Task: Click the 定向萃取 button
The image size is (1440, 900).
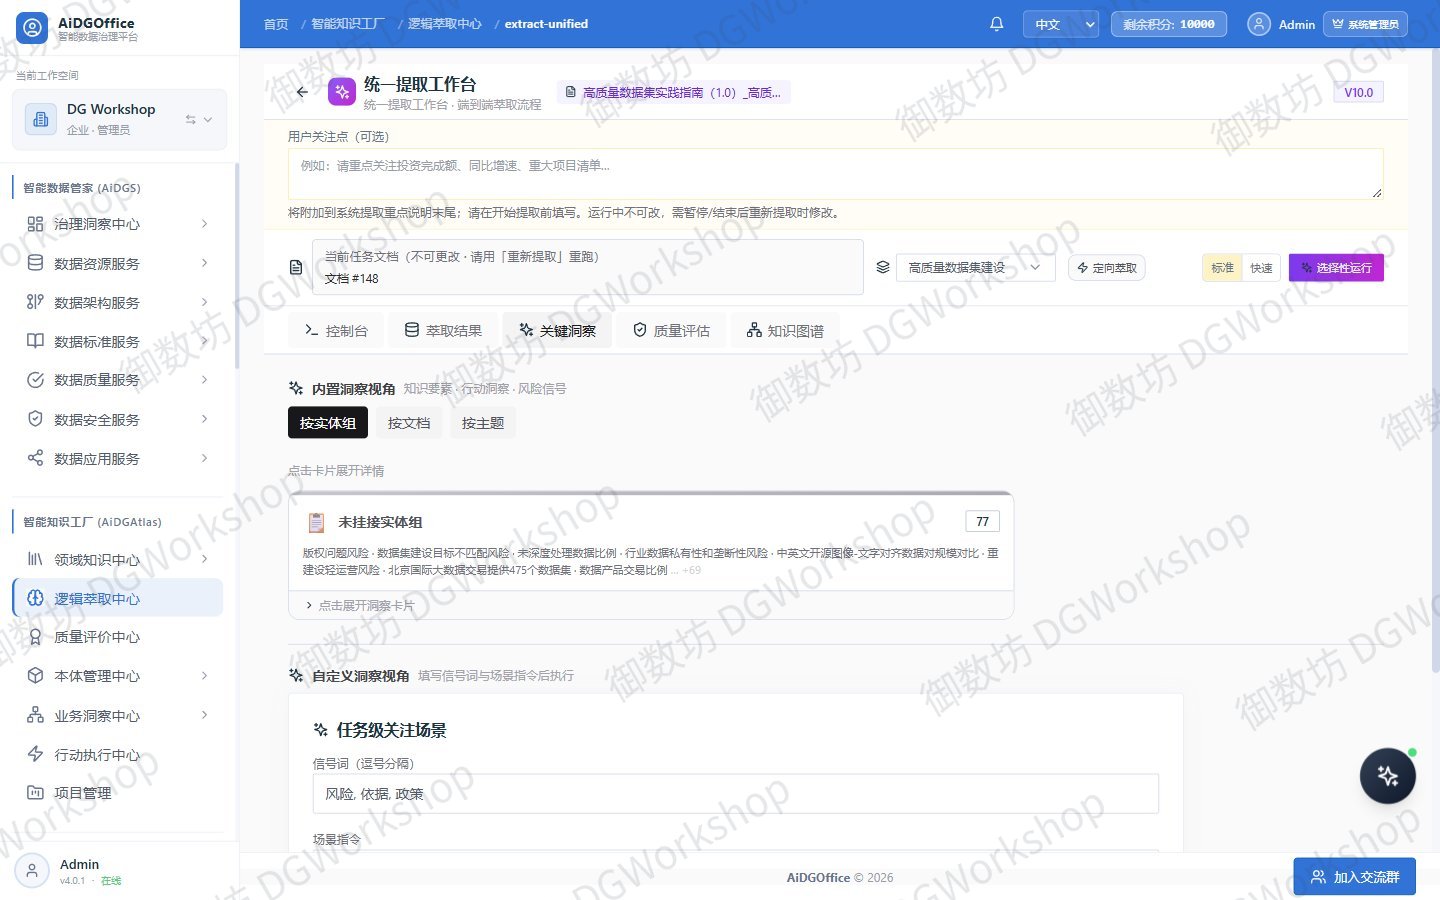Action: coord(1107,268)
